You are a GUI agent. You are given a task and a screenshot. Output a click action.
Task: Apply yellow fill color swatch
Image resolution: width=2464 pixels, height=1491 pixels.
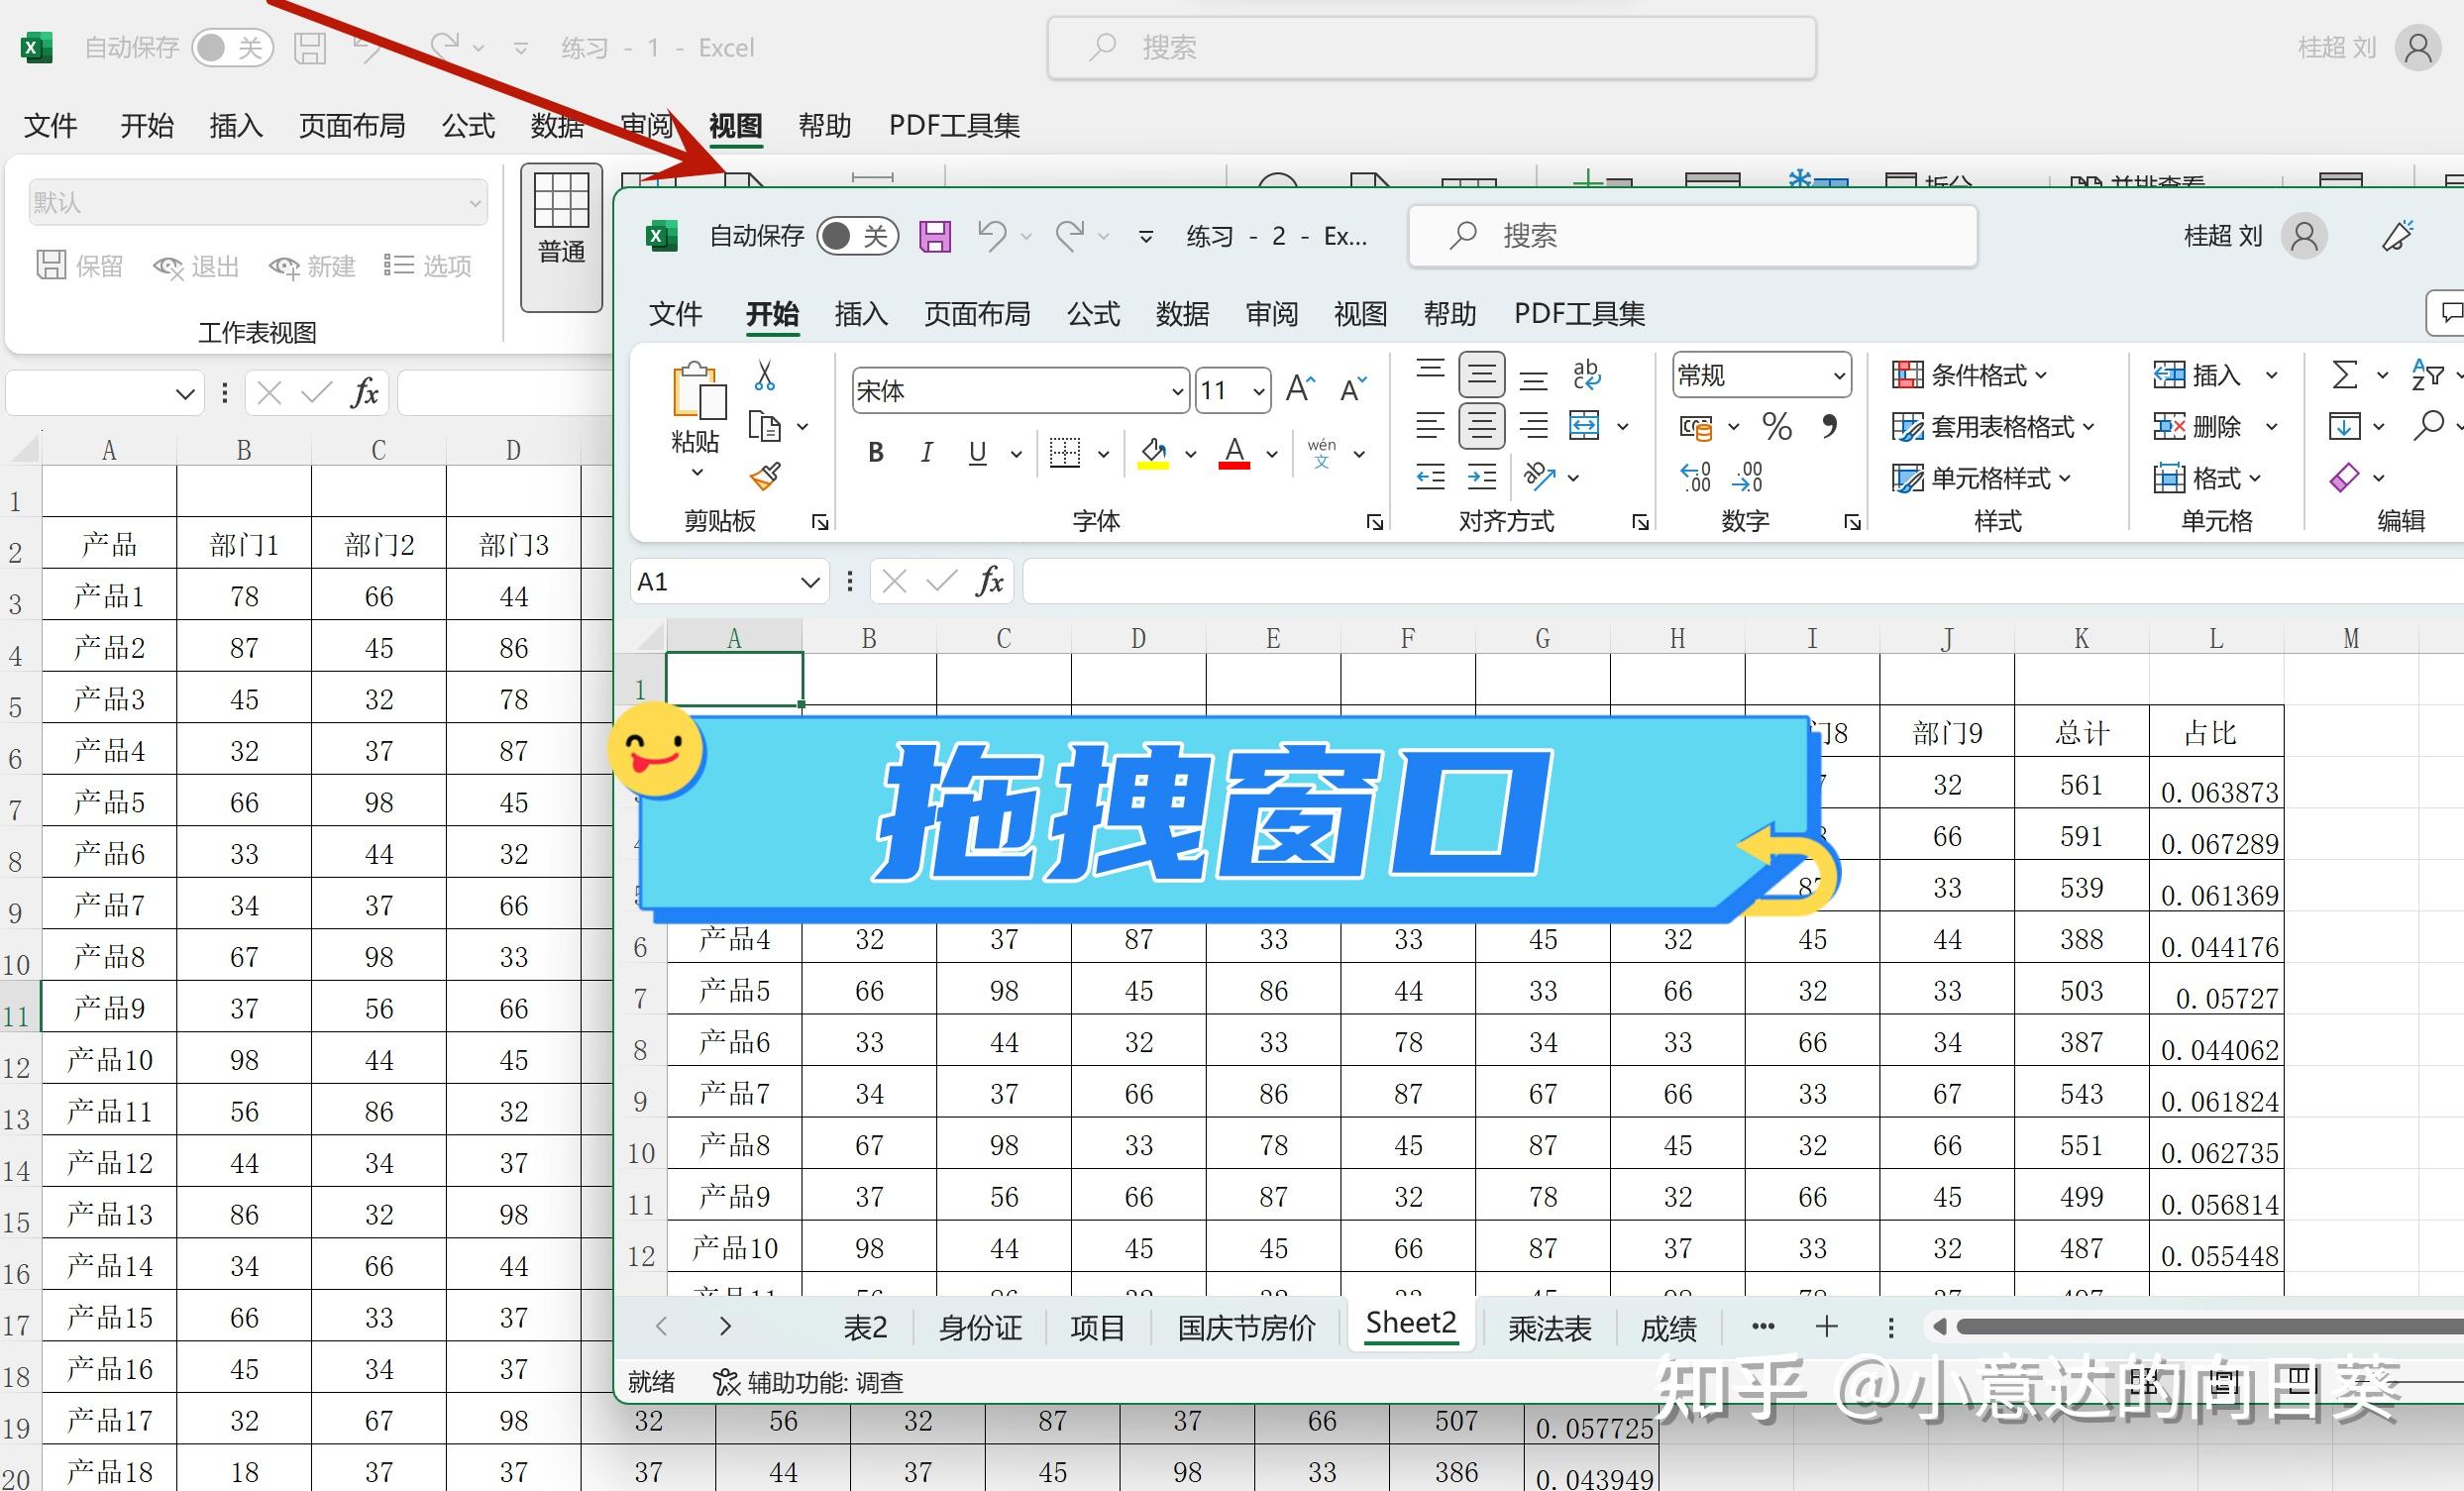[1153, 454]
